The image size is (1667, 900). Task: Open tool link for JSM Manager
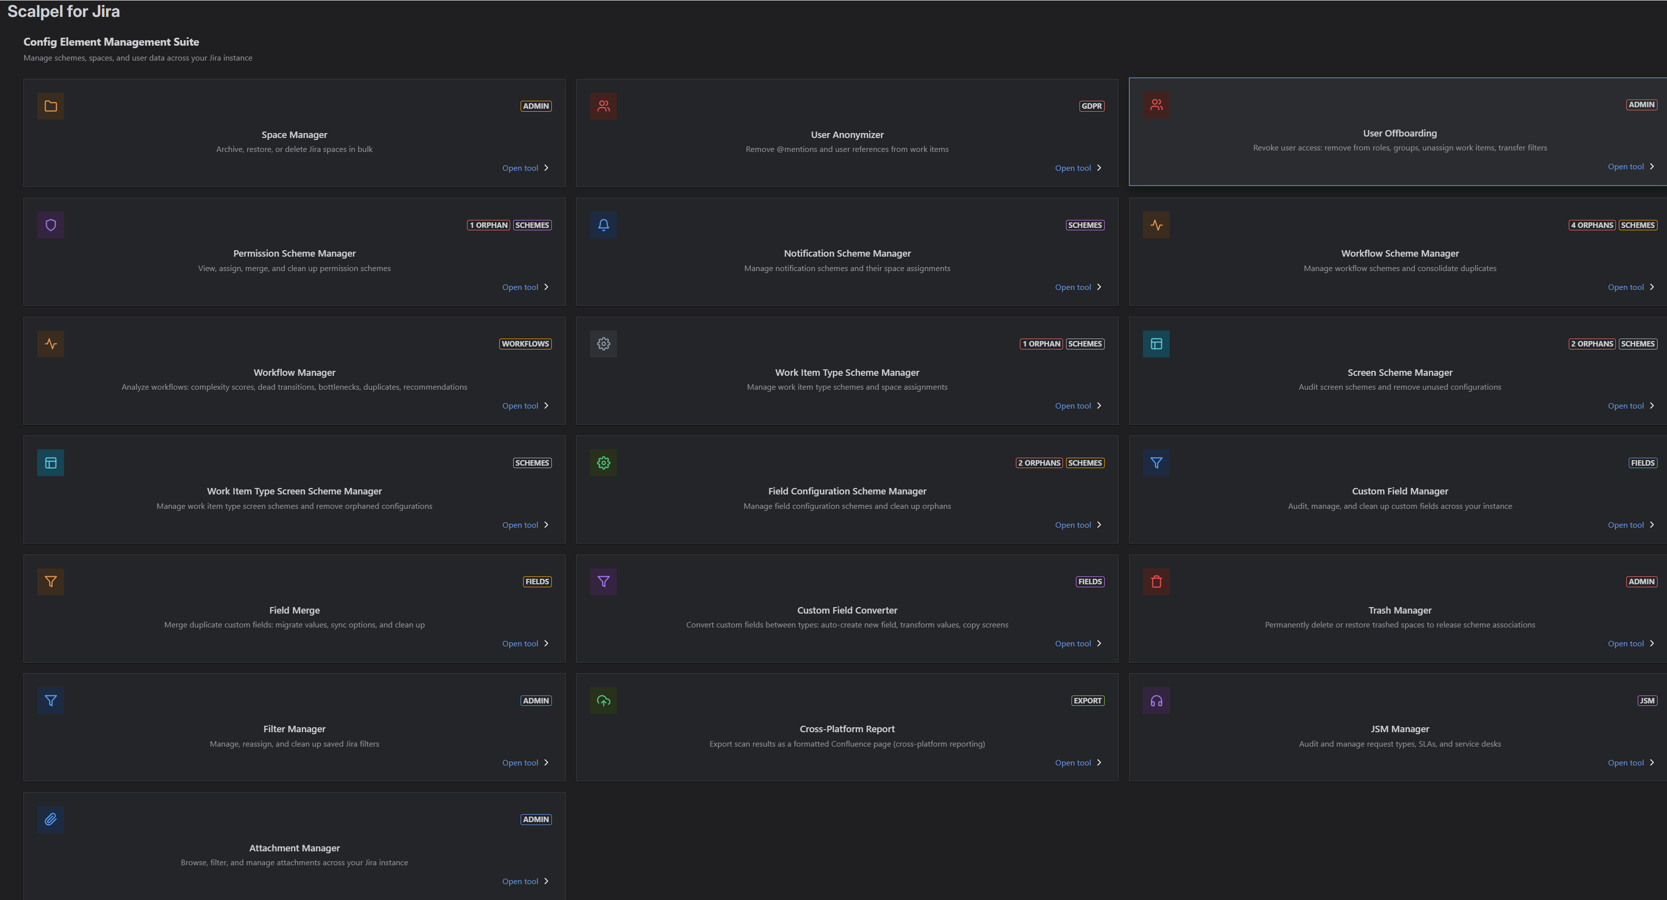(1632, 763)
